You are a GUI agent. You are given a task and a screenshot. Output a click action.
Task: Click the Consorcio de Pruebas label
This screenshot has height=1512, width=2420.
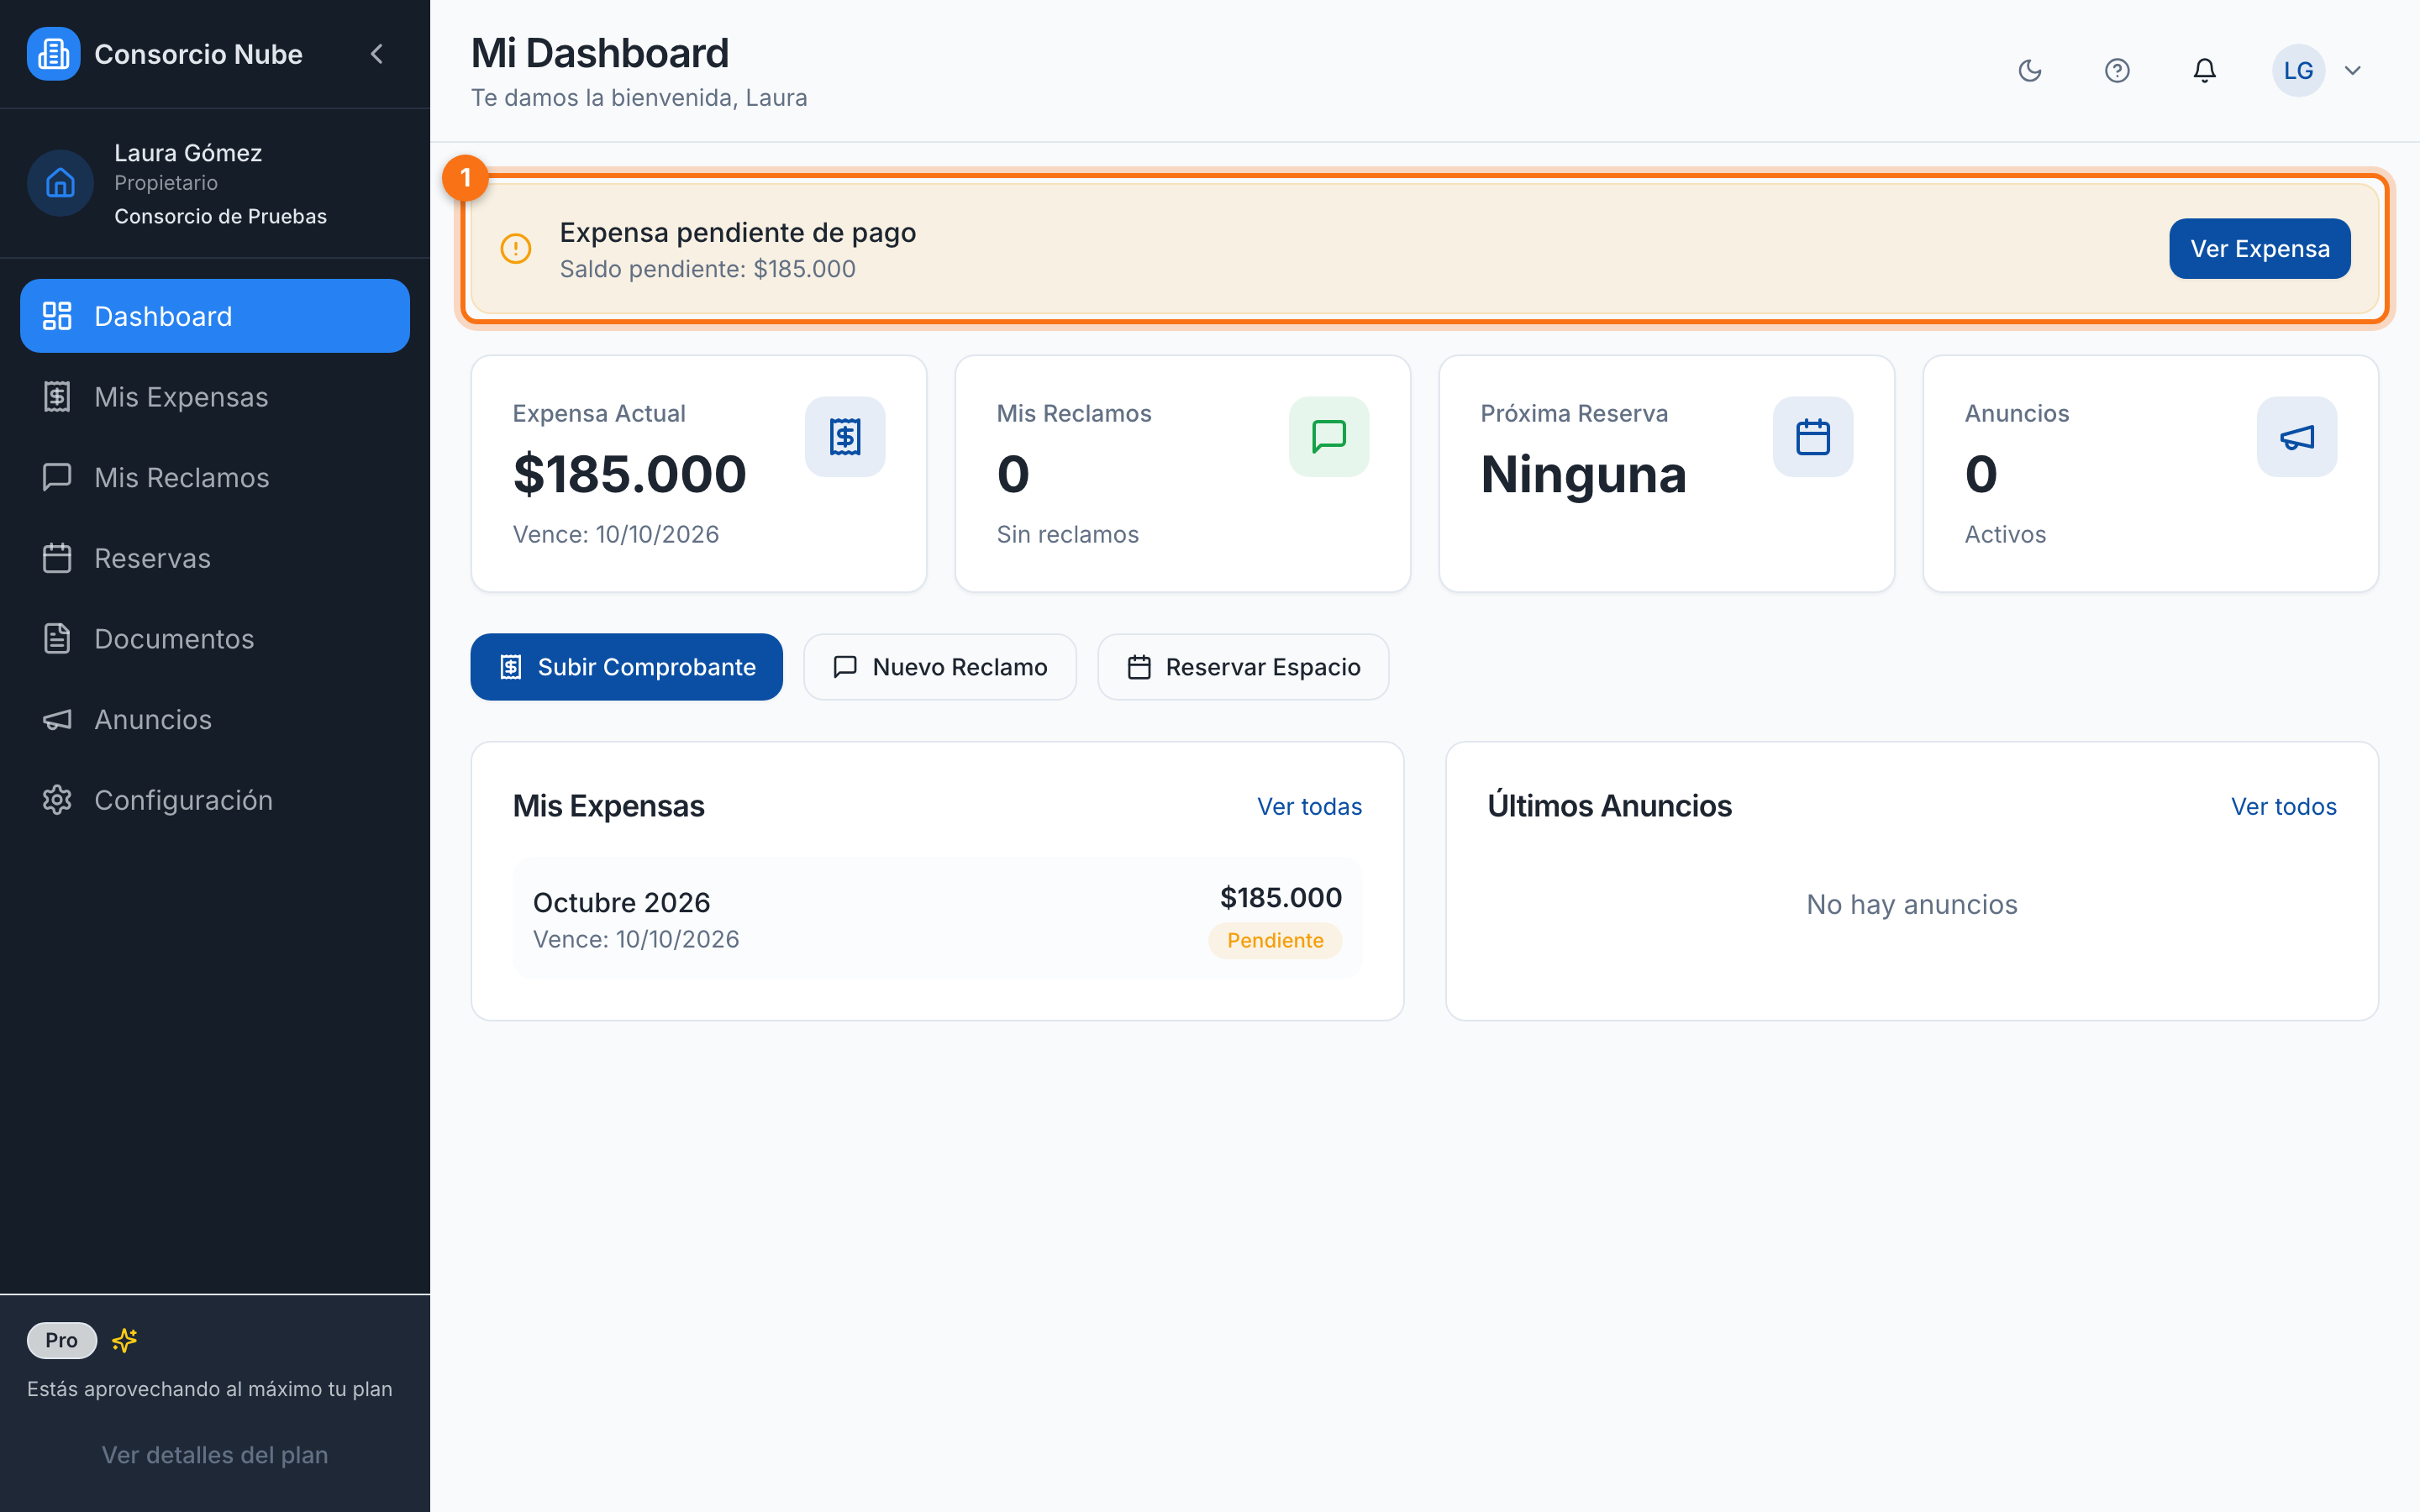[x=220, y=216]
